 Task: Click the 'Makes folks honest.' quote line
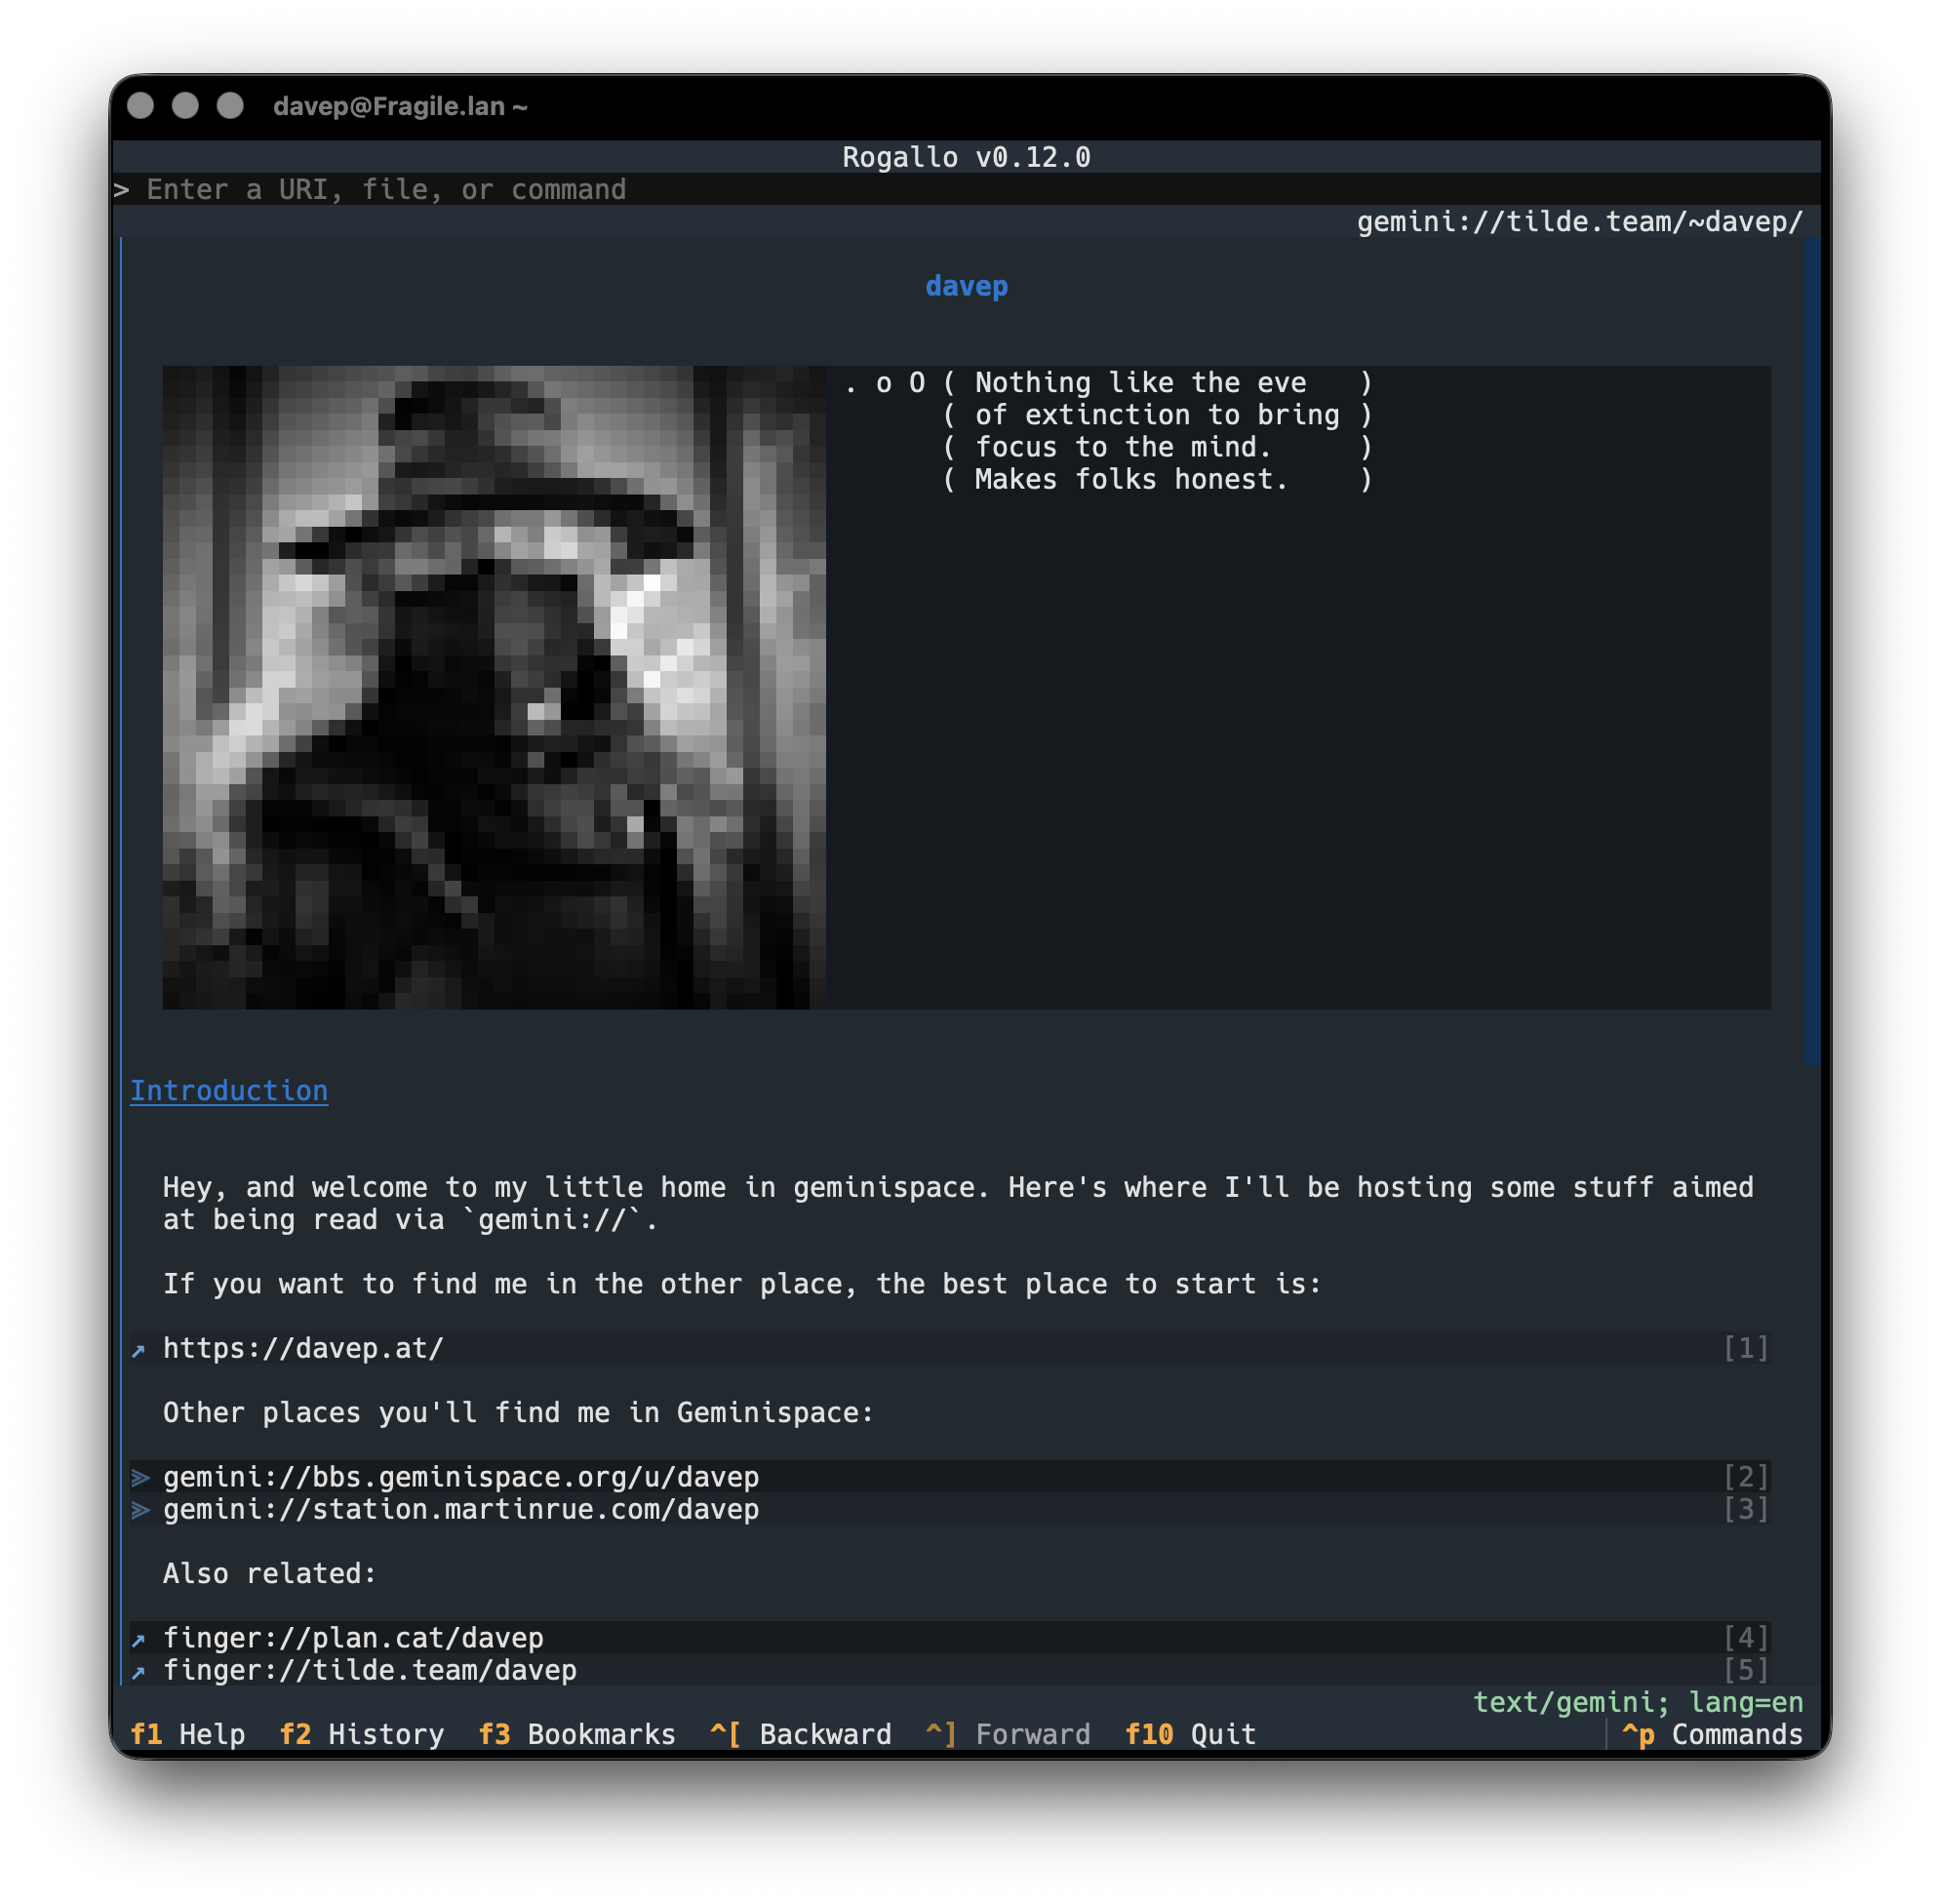pos(1131,479)
